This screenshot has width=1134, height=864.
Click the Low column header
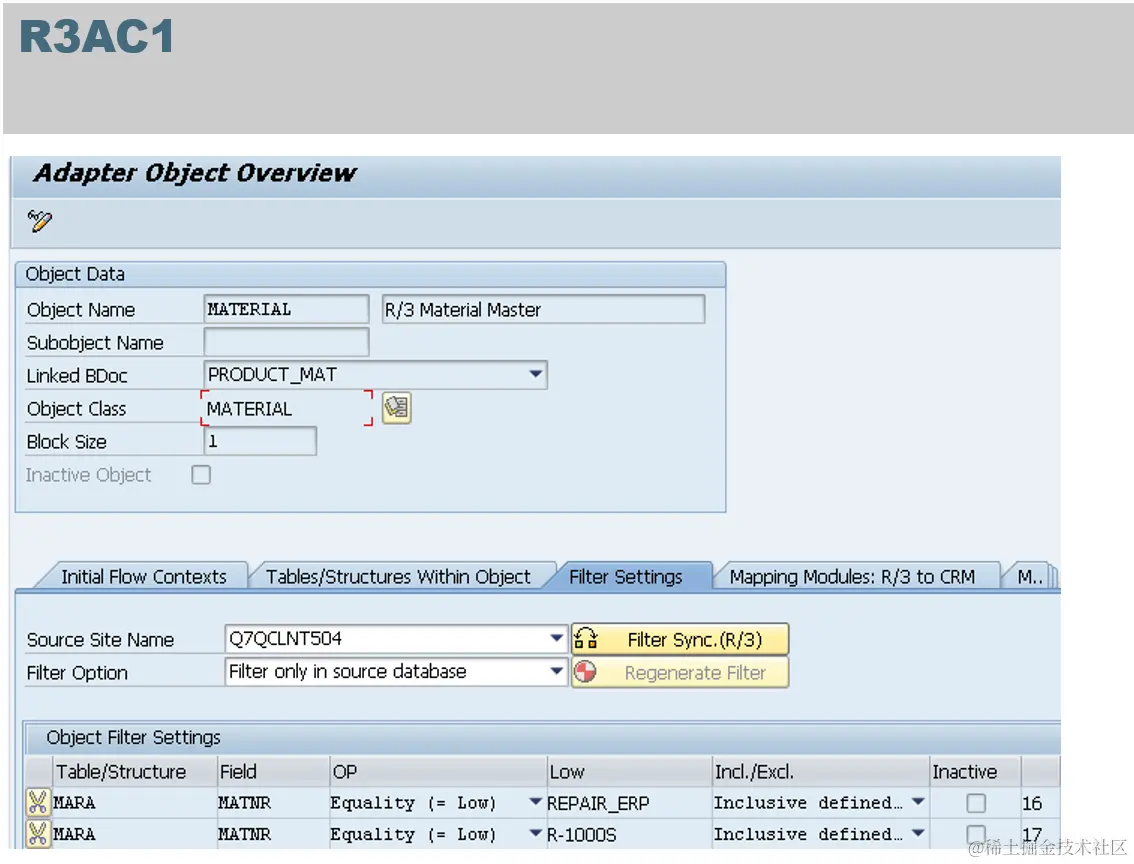tap(629, 771)
